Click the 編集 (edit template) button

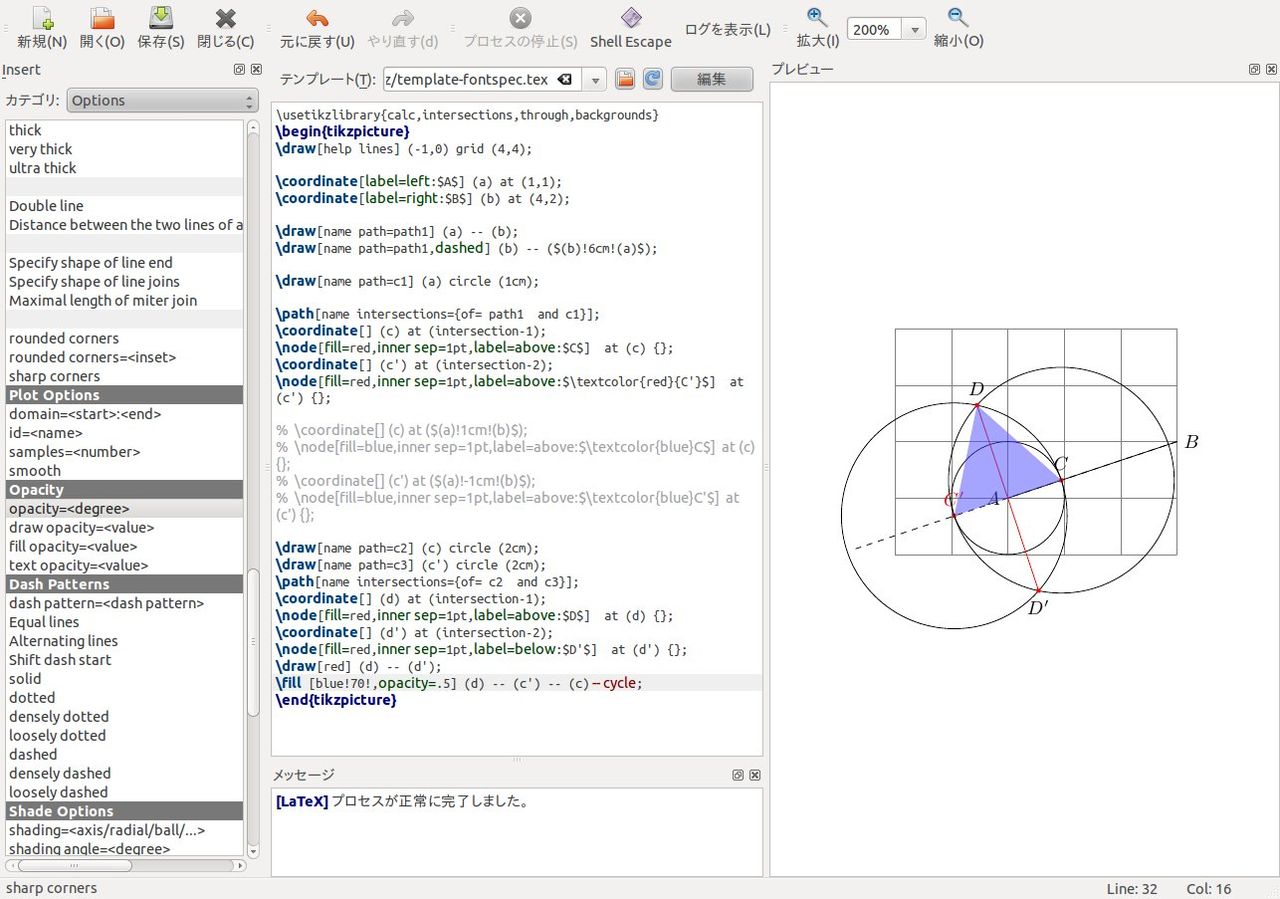click(711, 79)
